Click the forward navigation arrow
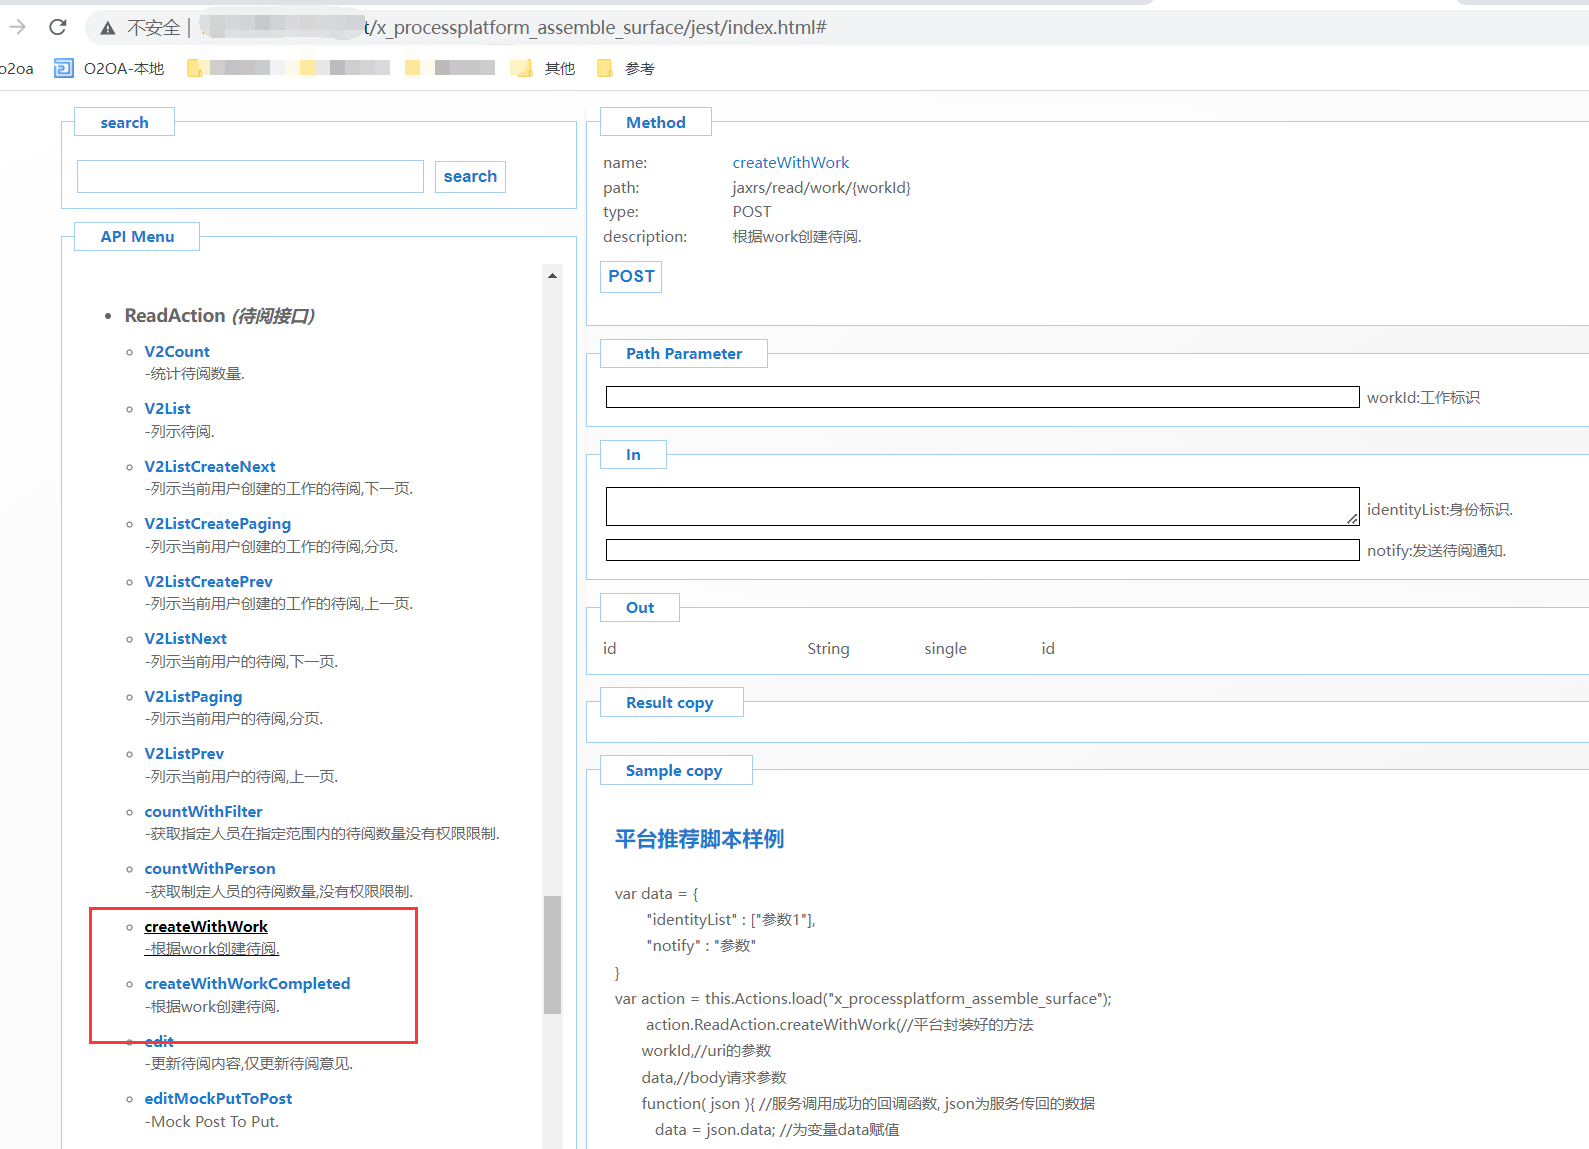Viewport: 1589px width, 1149px height. point(17,27)
